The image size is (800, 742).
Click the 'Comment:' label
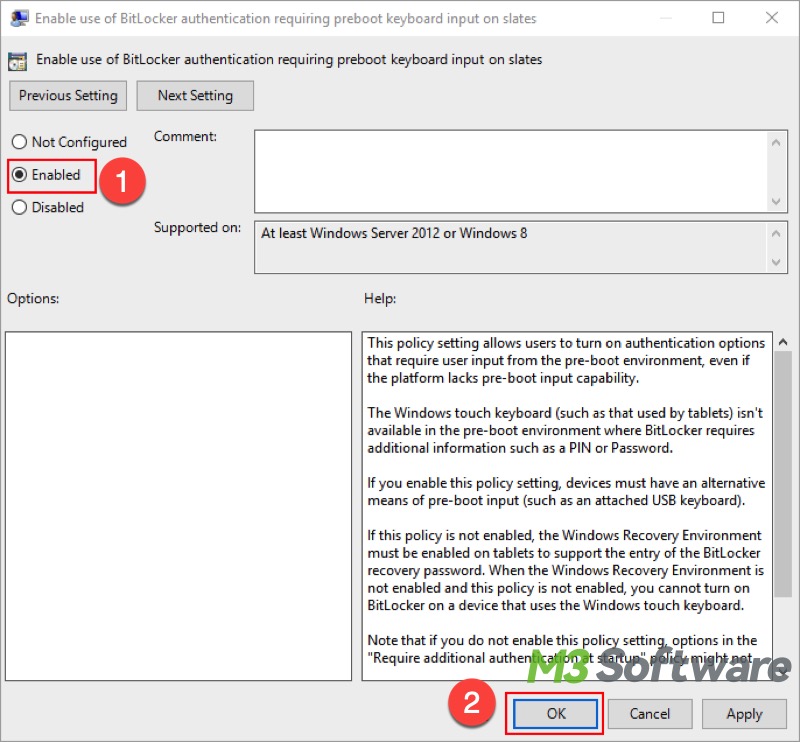(185, 136)
